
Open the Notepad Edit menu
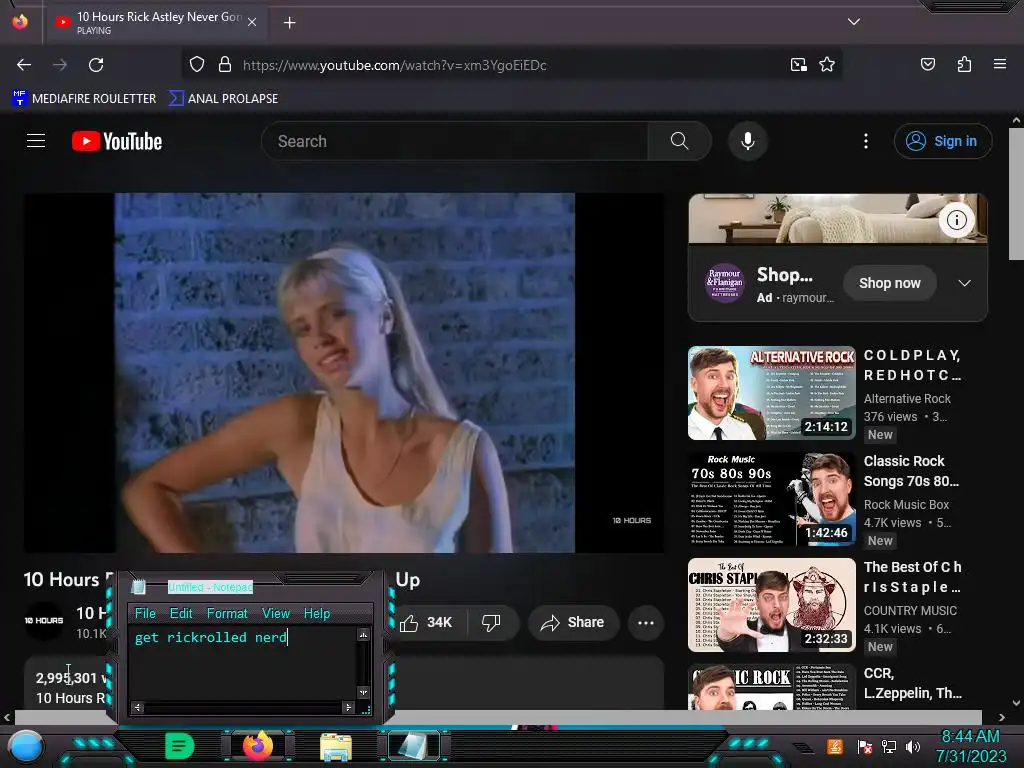(x=181, y=613)
